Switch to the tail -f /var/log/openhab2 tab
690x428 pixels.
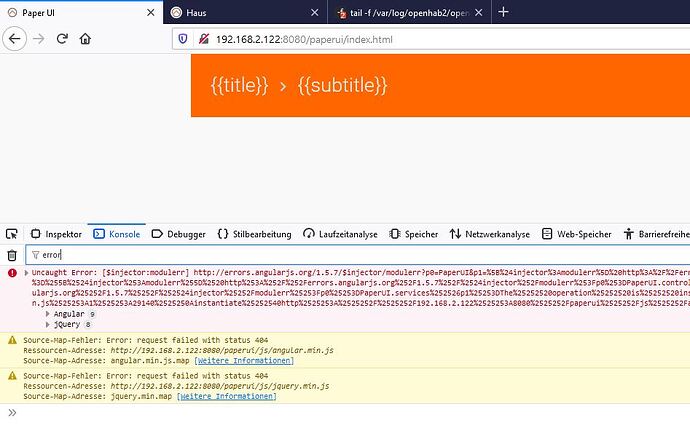(409, 12)
